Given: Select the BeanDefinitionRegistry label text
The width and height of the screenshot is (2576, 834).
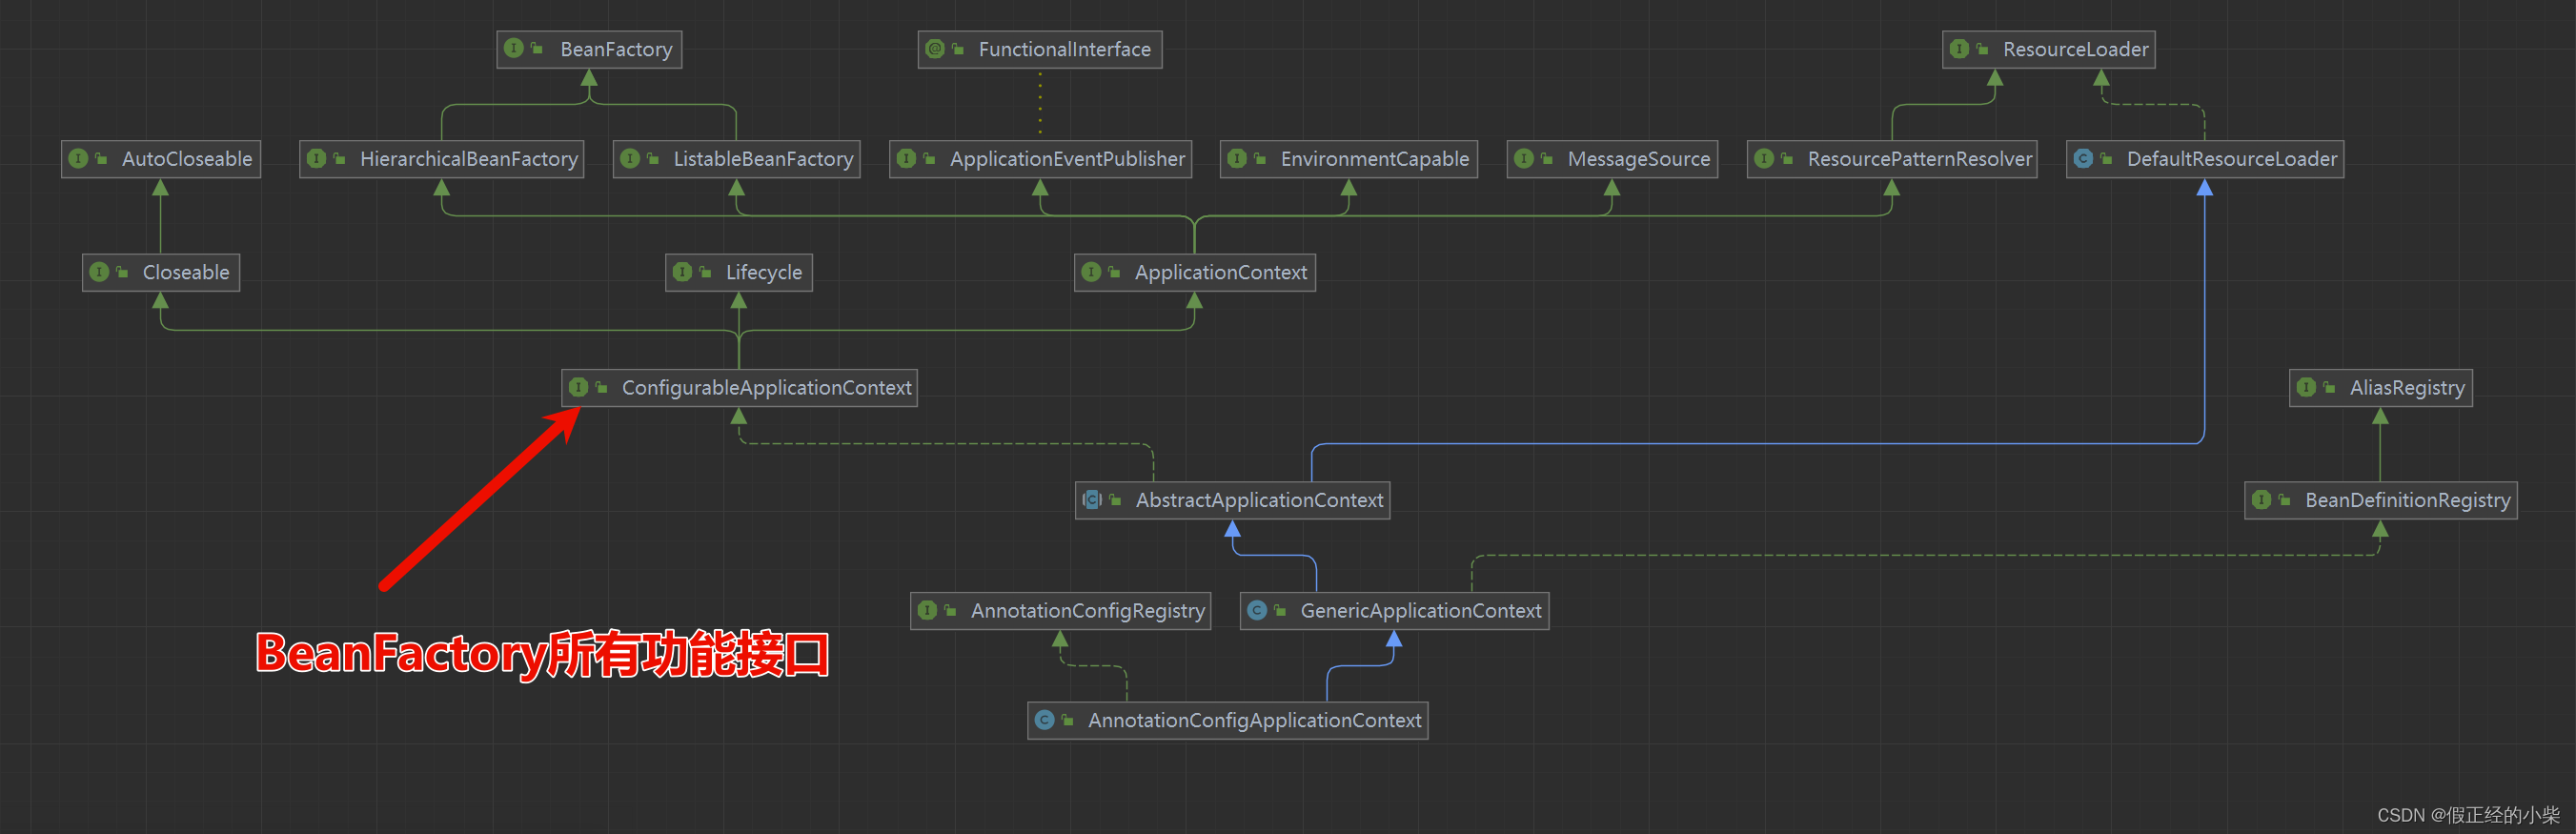Looking at the screenshot, I should pyautogui.click(x=2408, y=500).
